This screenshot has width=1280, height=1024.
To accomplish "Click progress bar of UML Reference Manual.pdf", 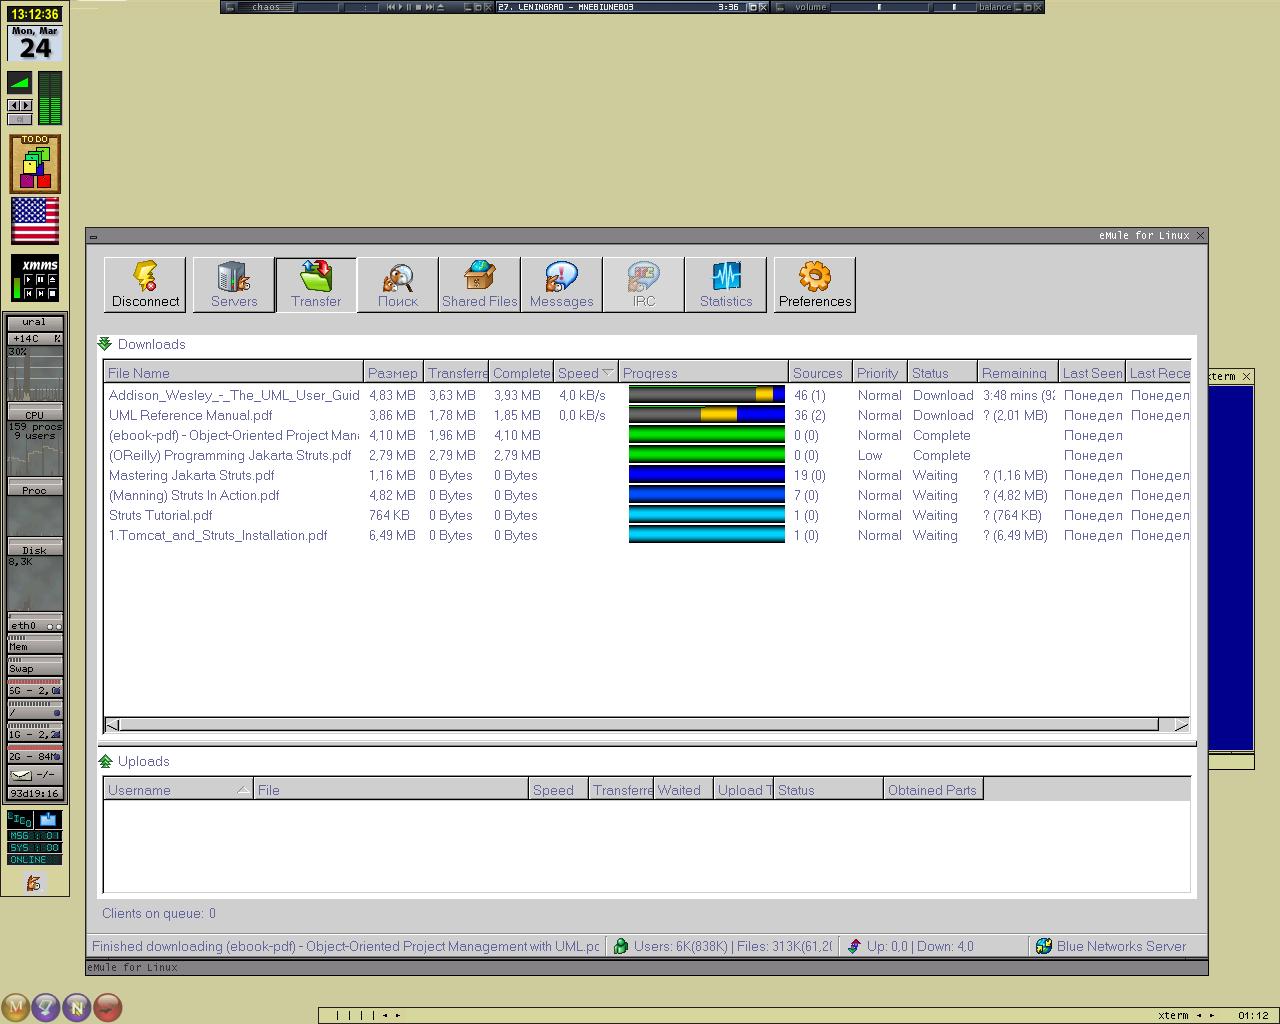I will pos(707,415).
